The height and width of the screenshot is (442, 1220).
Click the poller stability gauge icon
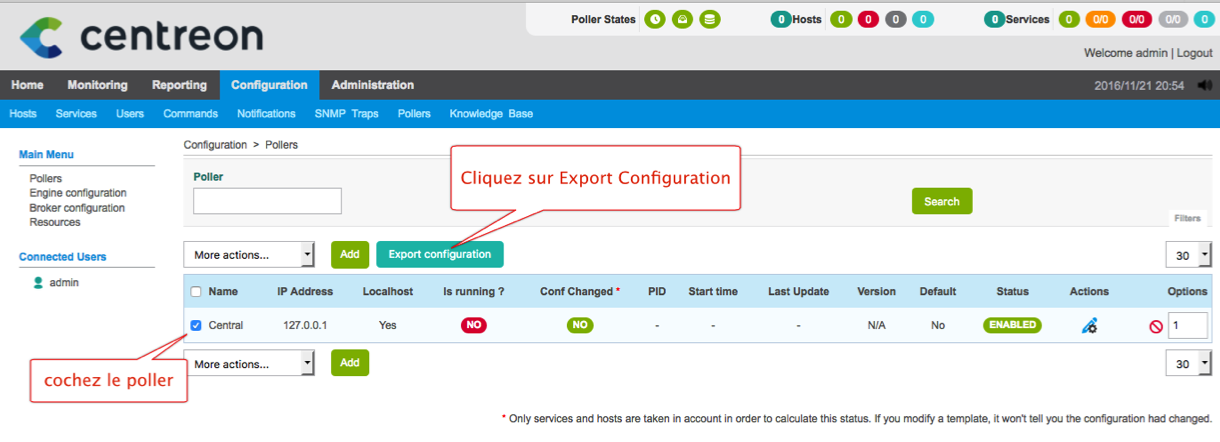click(682, 19)
